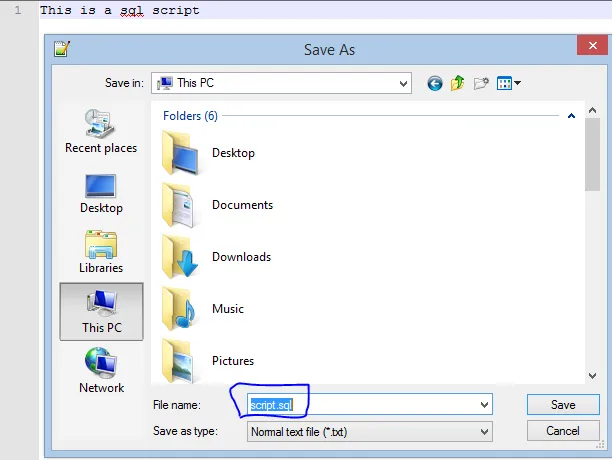Screen dimensions: 612x460
Task: Go up one folder level
Action: pyautogui.click(x=457, y=83)
